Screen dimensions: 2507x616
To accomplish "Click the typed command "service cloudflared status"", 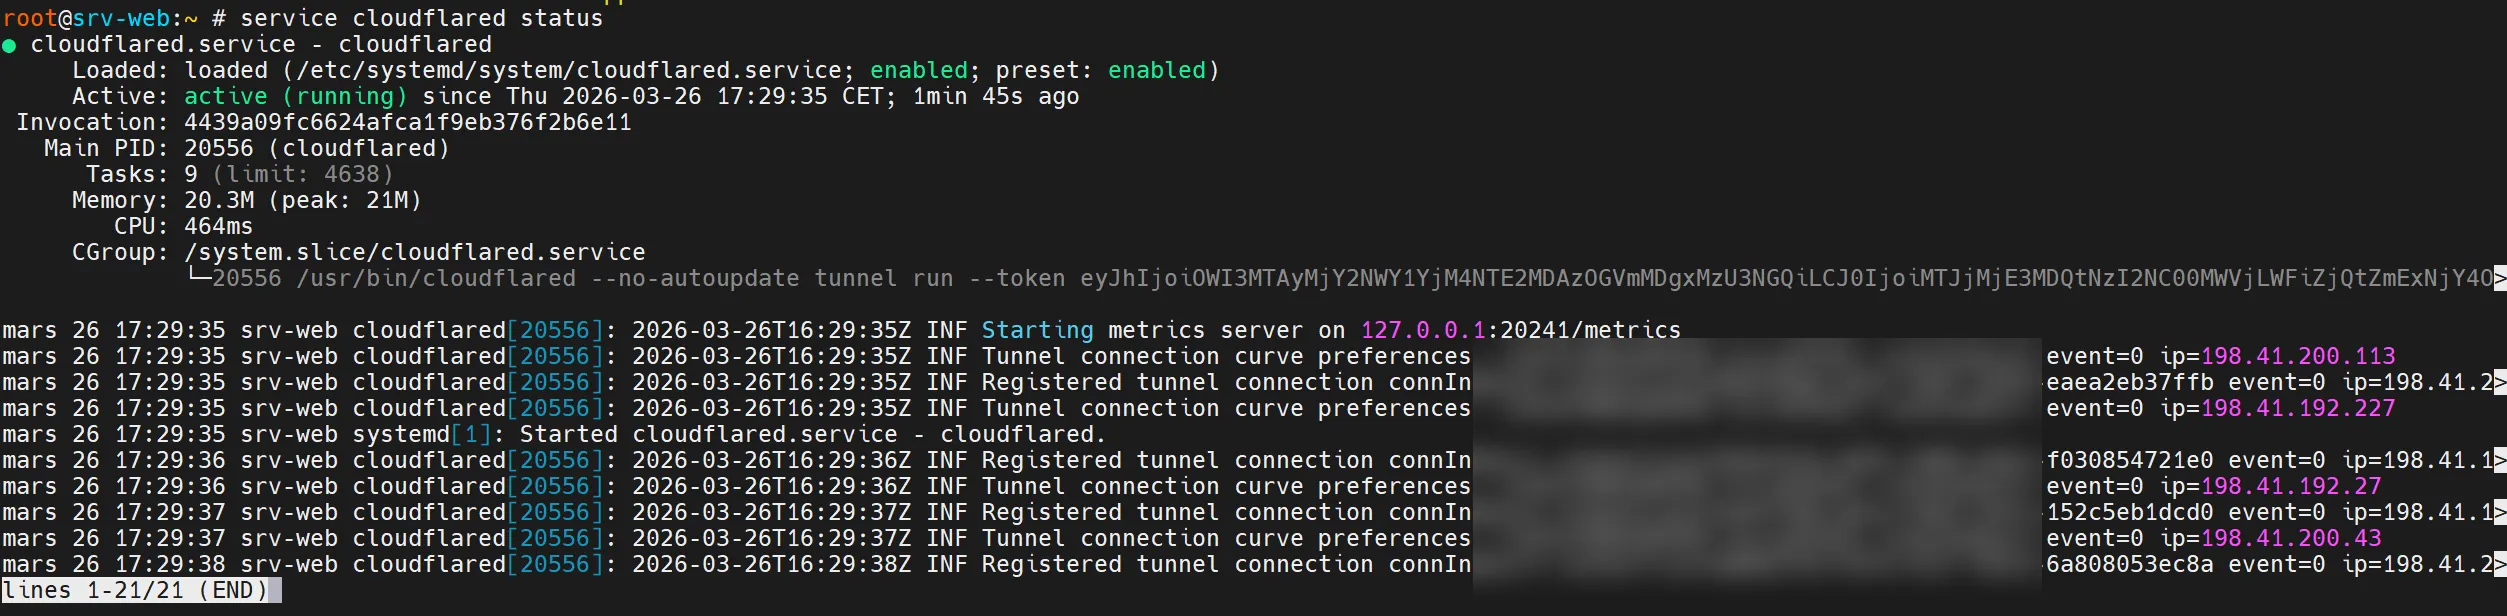I will coord(421,19).
